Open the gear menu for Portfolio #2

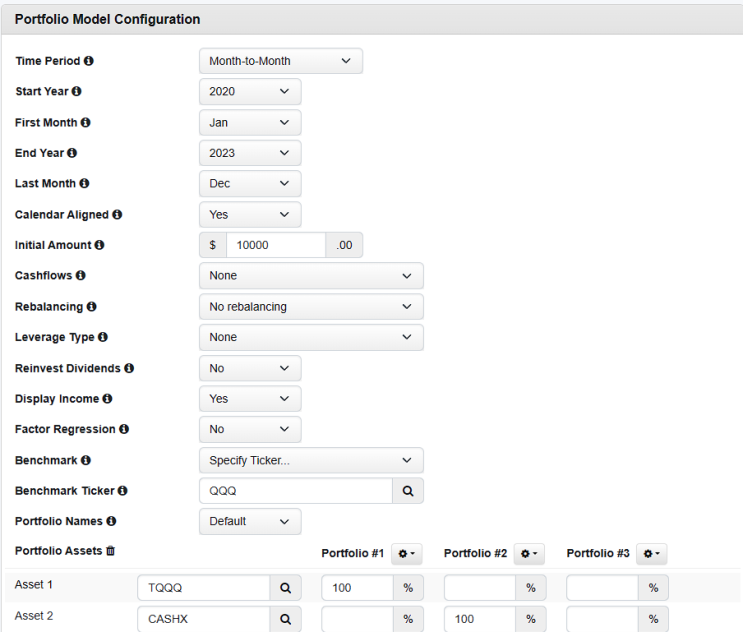click(529, 553)
